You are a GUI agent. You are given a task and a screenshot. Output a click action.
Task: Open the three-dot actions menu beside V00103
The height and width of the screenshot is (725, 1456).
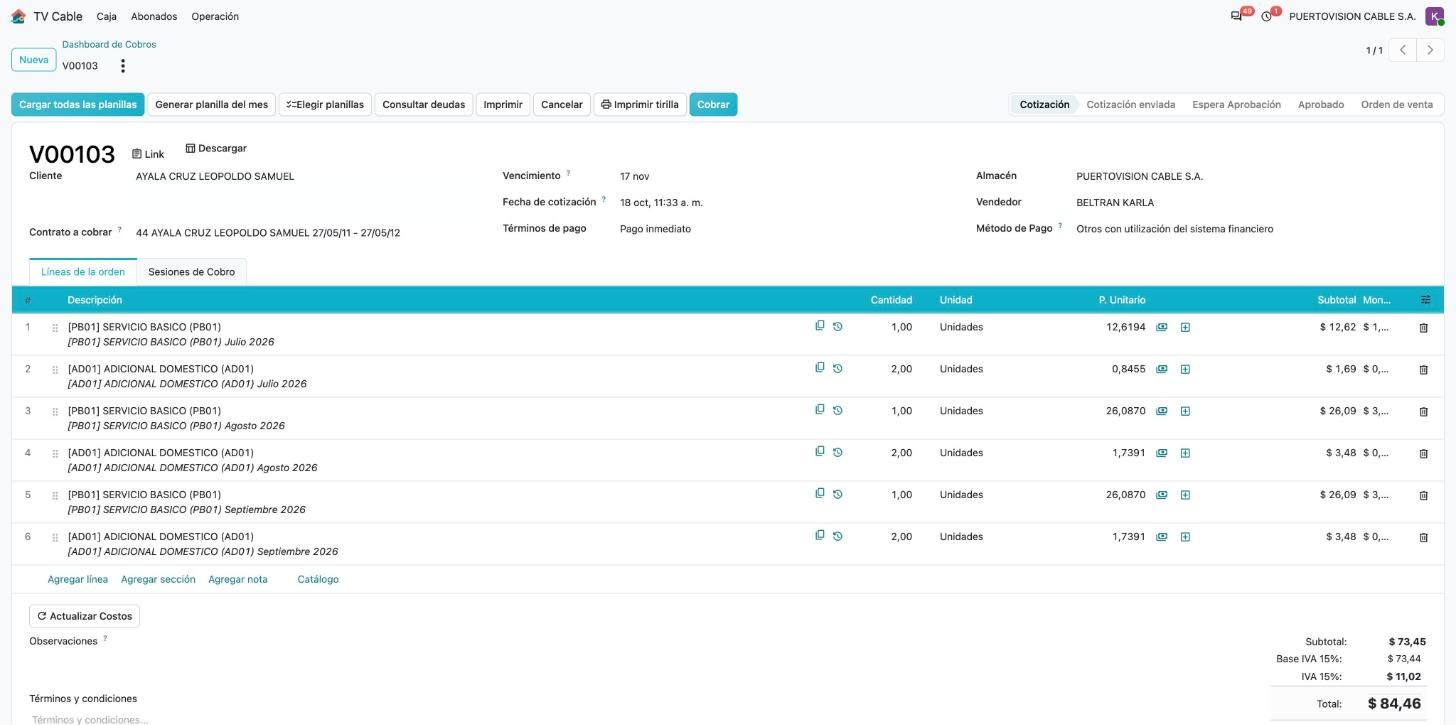pyautogui.click(x=123, y=66)
